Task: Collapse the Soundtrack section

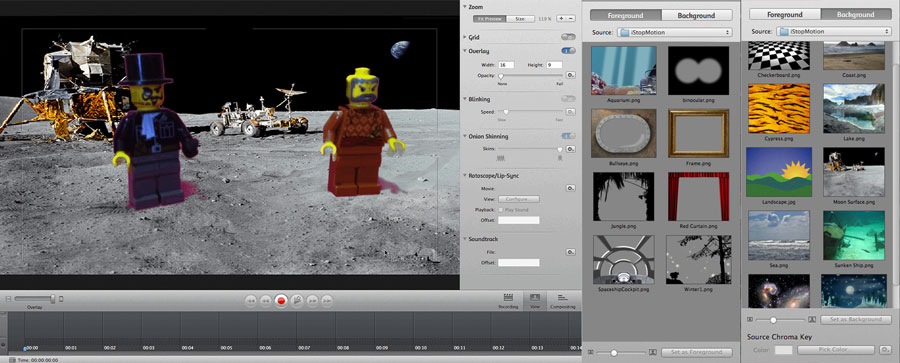Action: [464, 238]
